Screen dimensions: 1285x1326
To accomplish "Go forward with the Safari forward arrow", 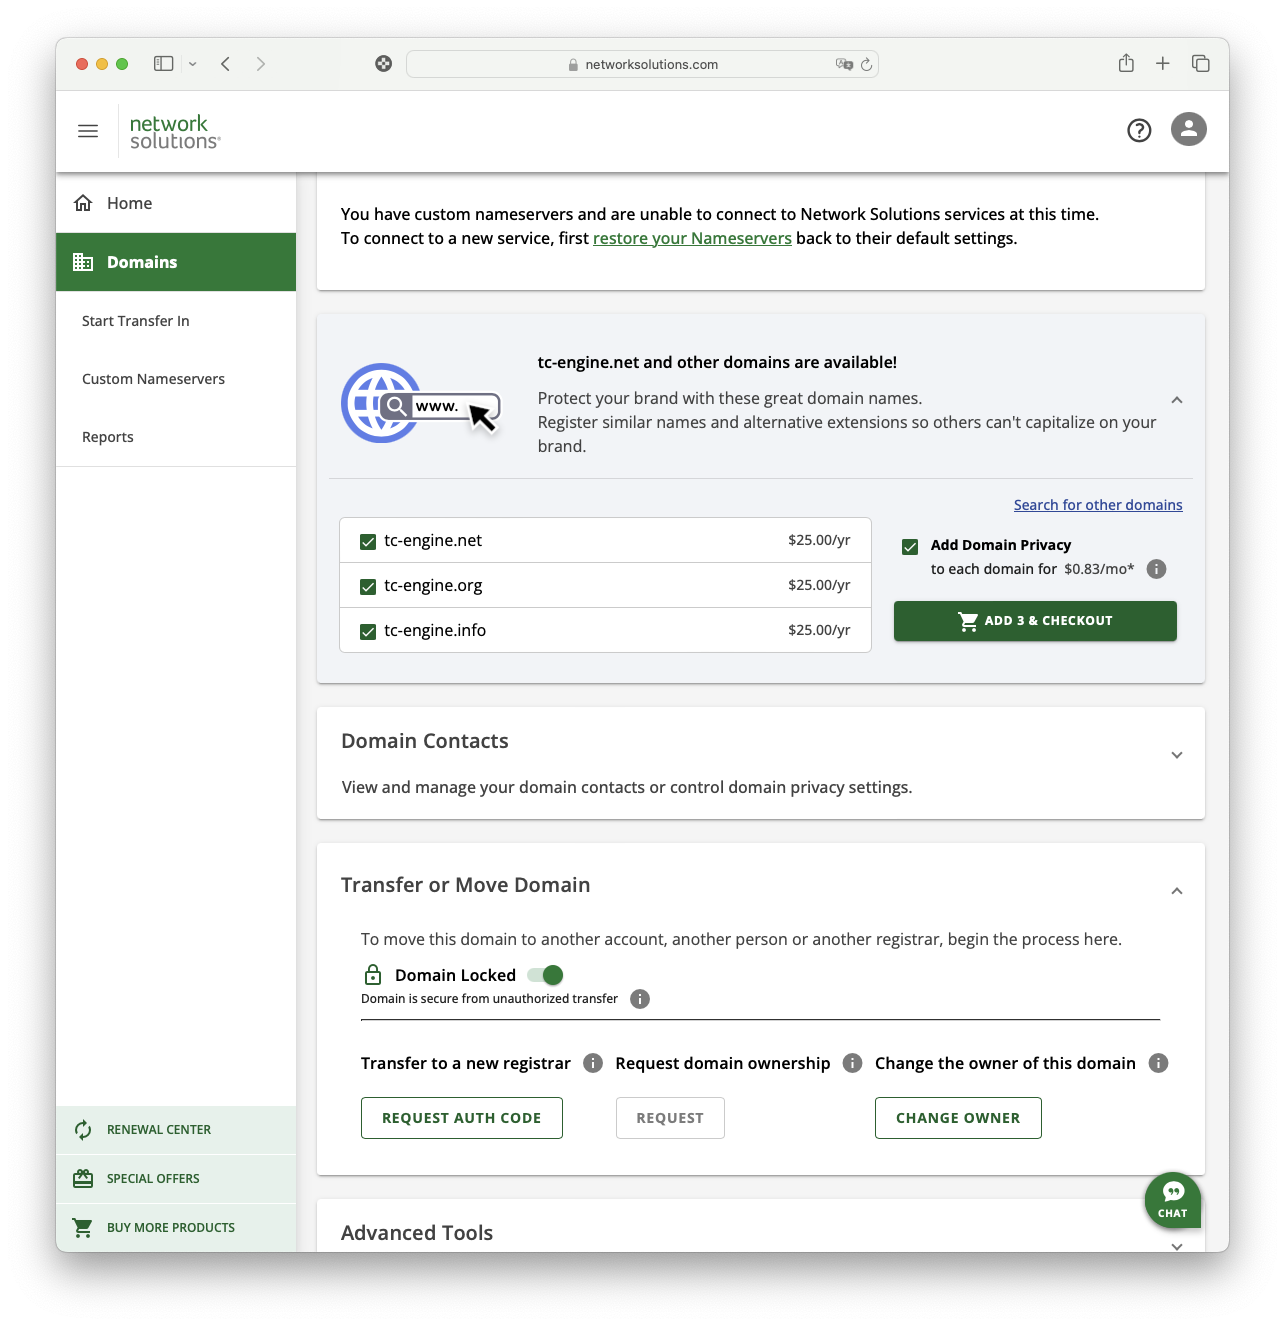I will pos(261,64).
